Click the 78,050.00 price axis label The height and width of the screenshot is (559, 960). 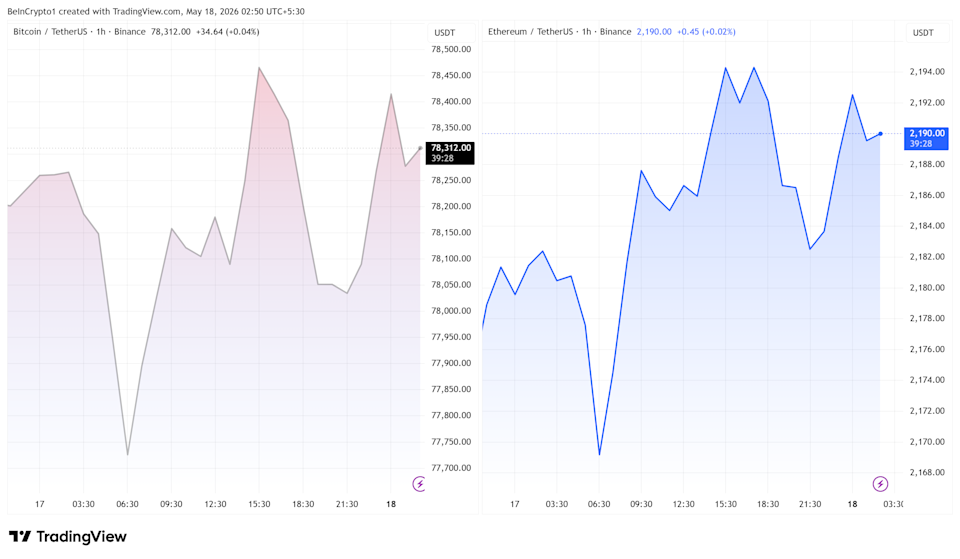(451, 285)
